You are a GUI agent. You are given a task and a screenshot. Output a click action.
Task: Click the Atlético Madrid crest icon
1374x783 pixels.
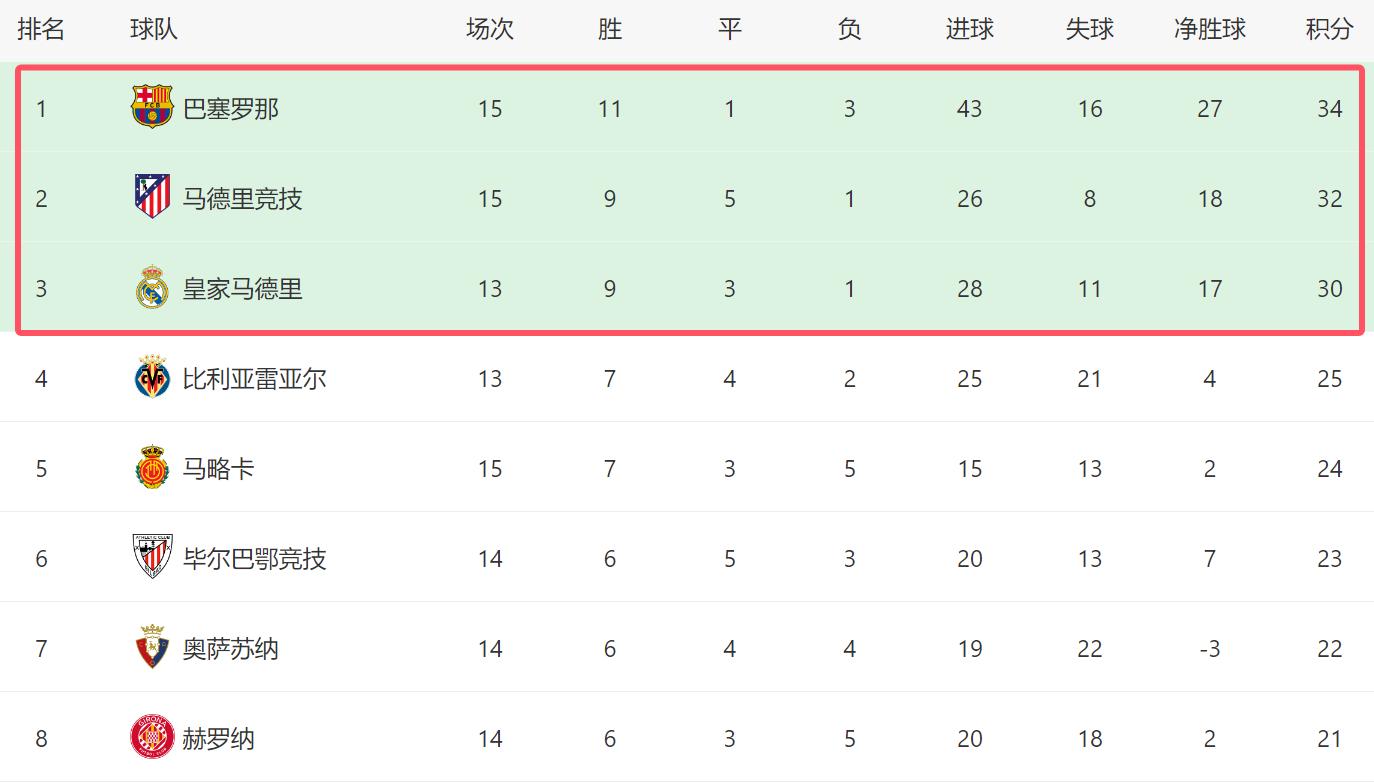coord(152,197)
